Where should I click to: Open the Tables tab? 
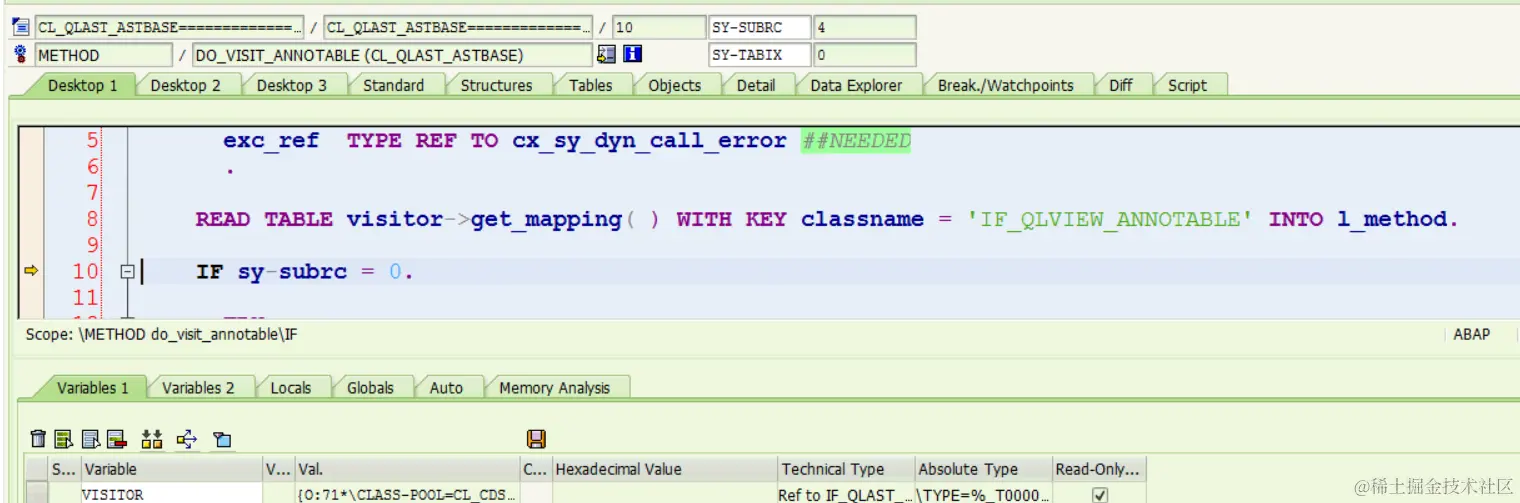(x=591, y=85)
